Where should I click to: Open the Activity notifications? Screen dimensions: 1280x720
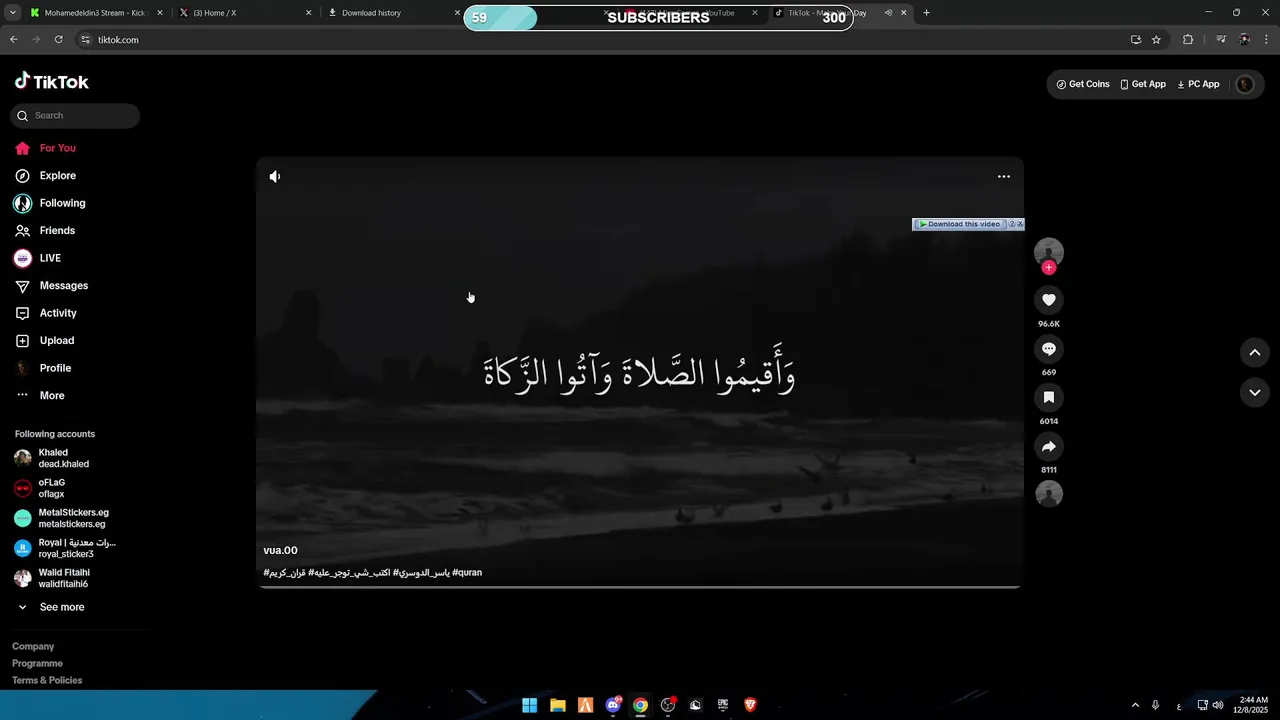click(46, 313)
